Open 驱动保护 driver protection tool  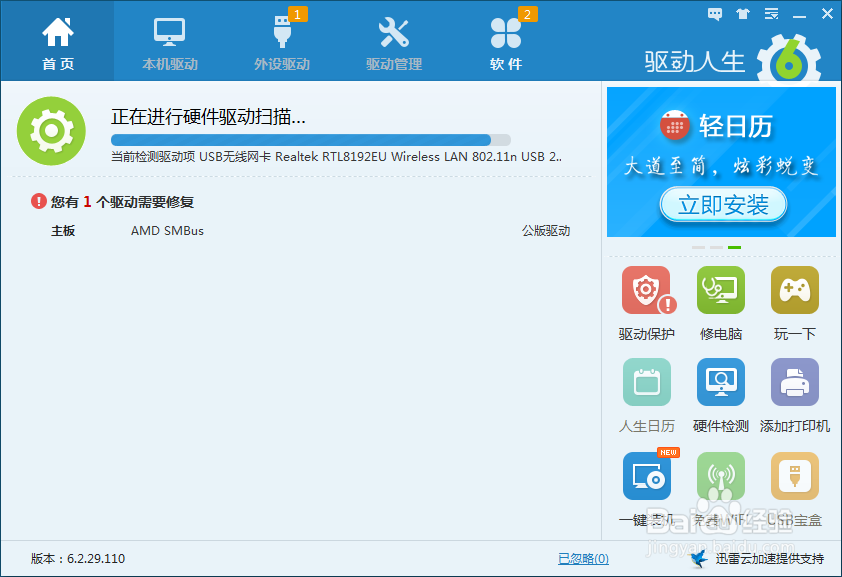pyautogui.click(x=647, y=304)
